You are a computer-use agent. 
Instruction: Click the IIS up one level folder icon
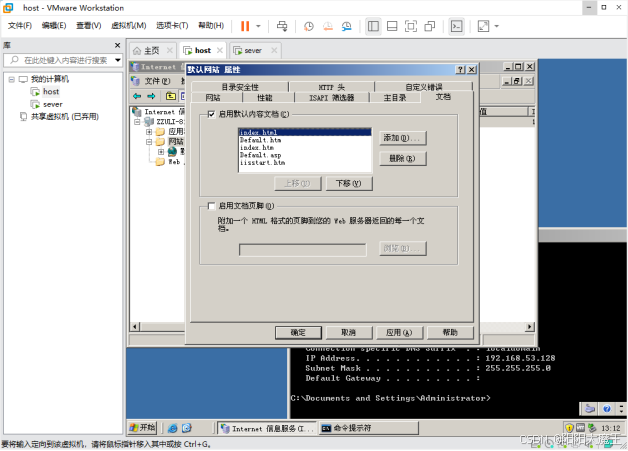171,96
